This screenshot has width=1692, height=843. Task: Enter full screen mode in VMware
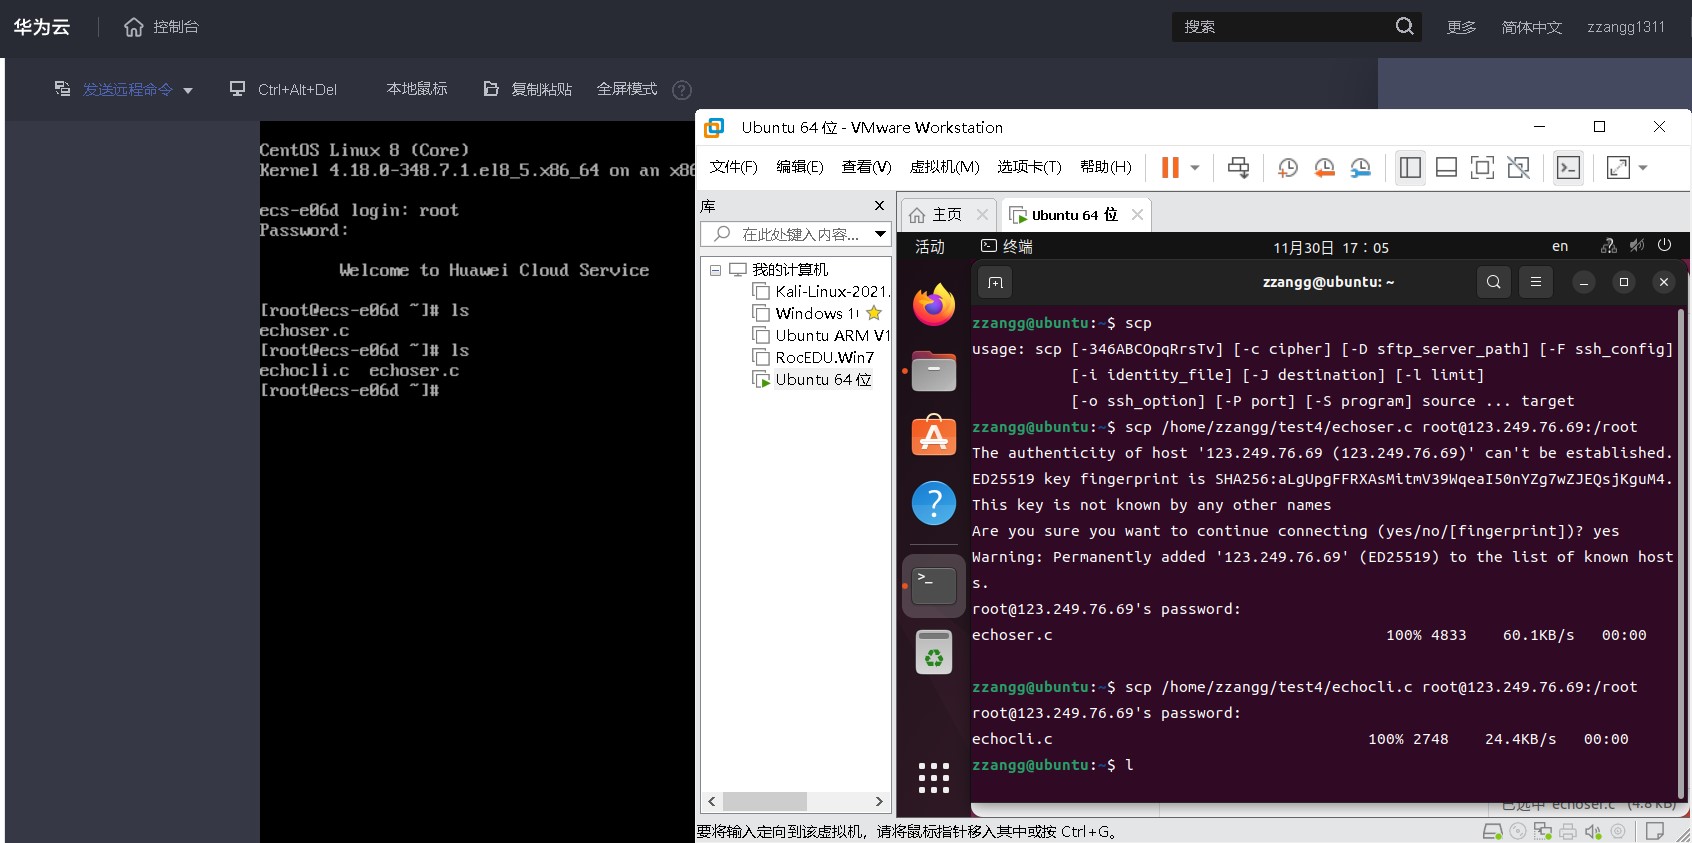[x=1482, y=167]
